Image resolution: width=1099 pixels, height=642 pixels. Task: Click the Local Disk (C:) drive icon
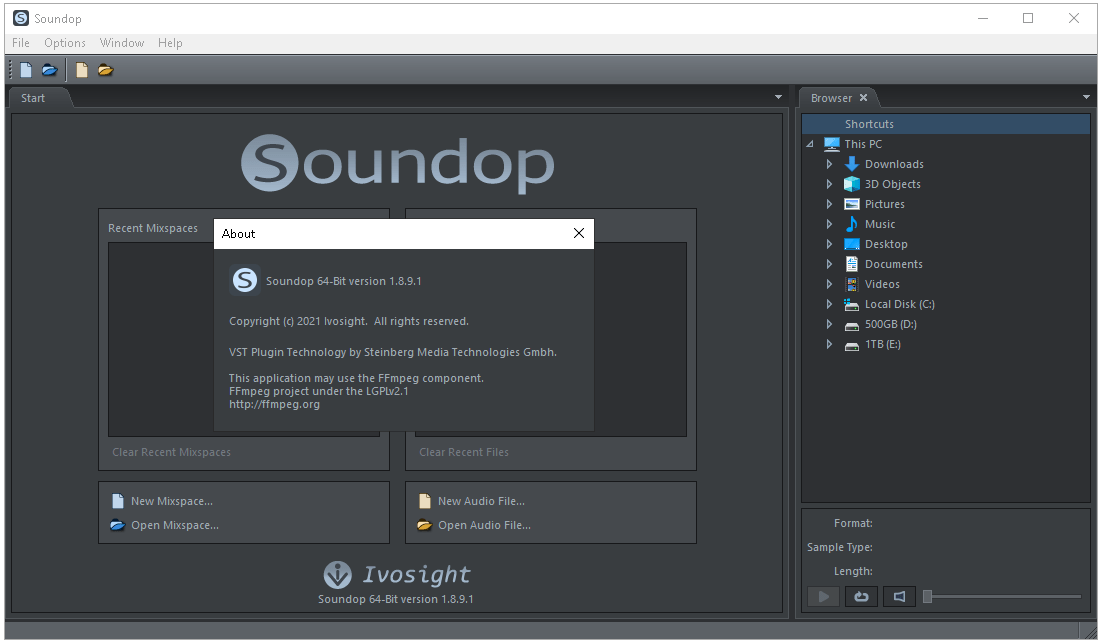tap(852, 304)
